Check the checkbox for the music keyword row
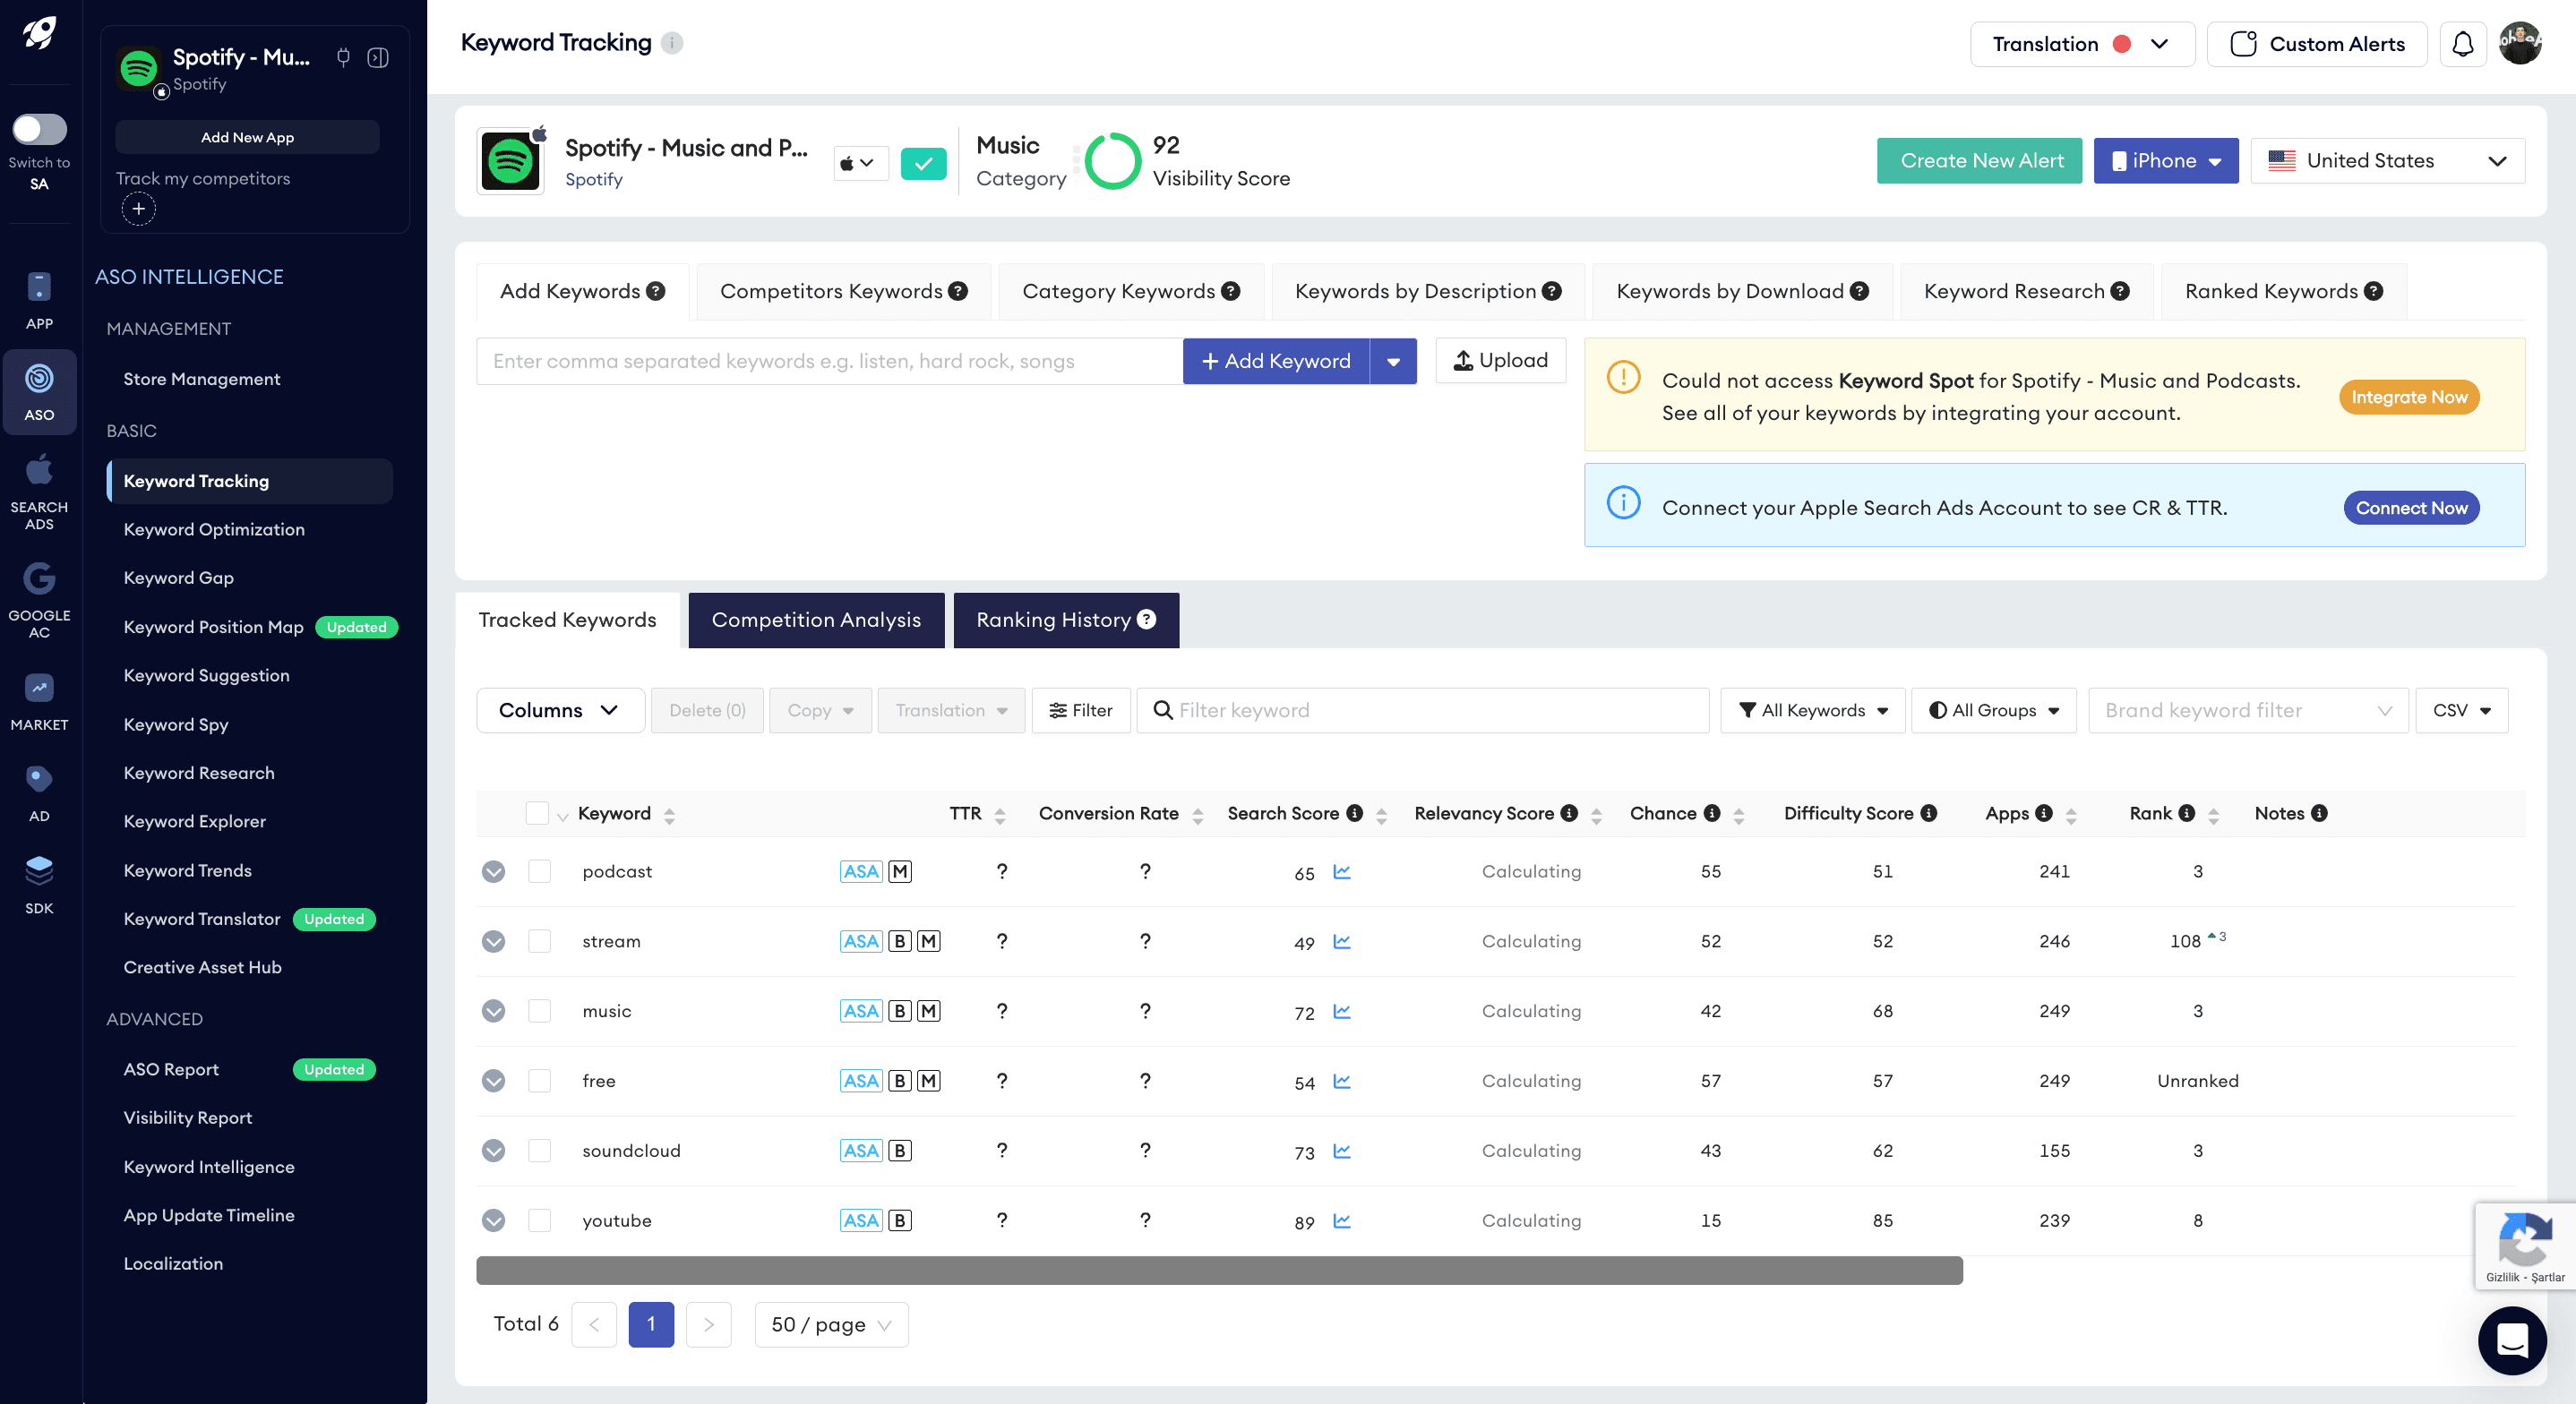 coord(541,1011)
